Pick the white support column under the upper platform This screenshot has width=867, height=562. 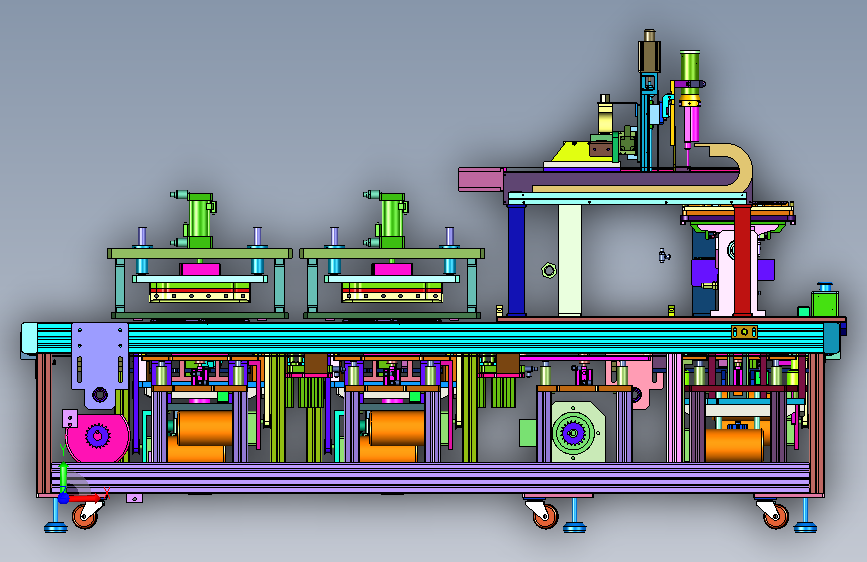coord(570,260)
